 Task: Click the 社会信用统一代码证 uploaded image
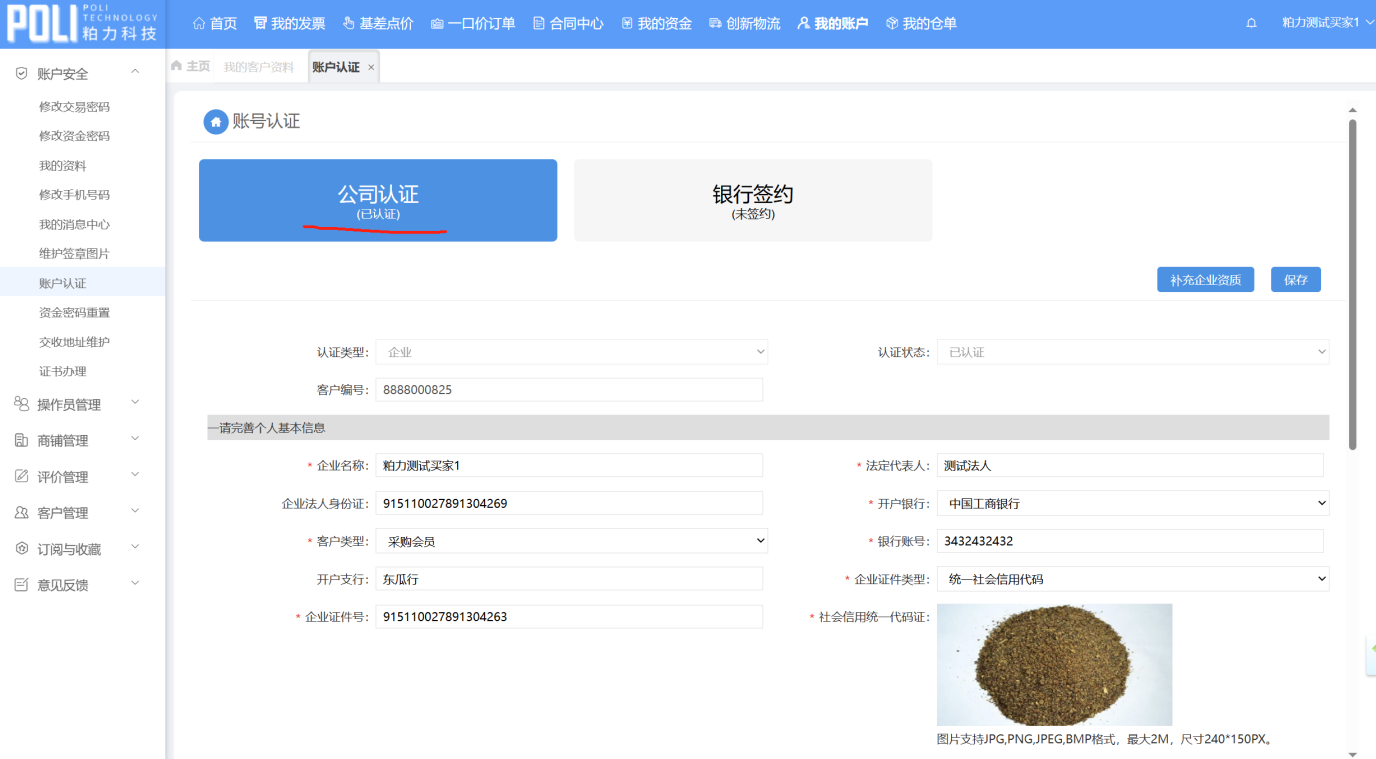point(1054,664)
